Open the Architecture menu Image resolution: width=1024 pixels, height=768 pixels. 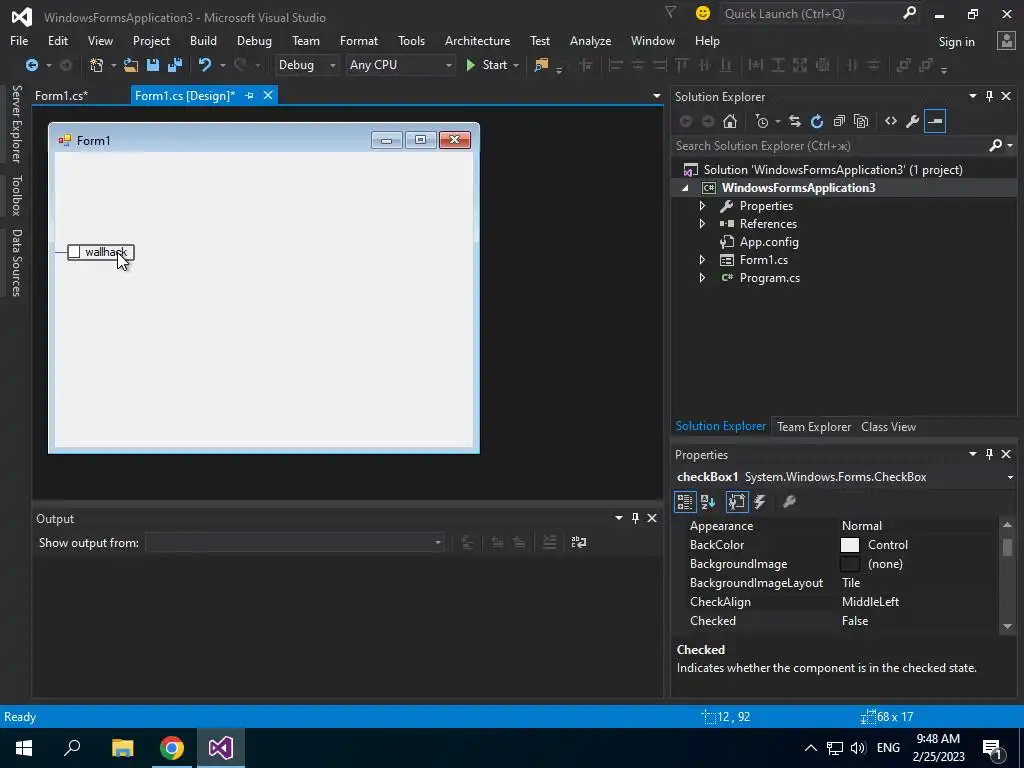(x=477, y=41)
